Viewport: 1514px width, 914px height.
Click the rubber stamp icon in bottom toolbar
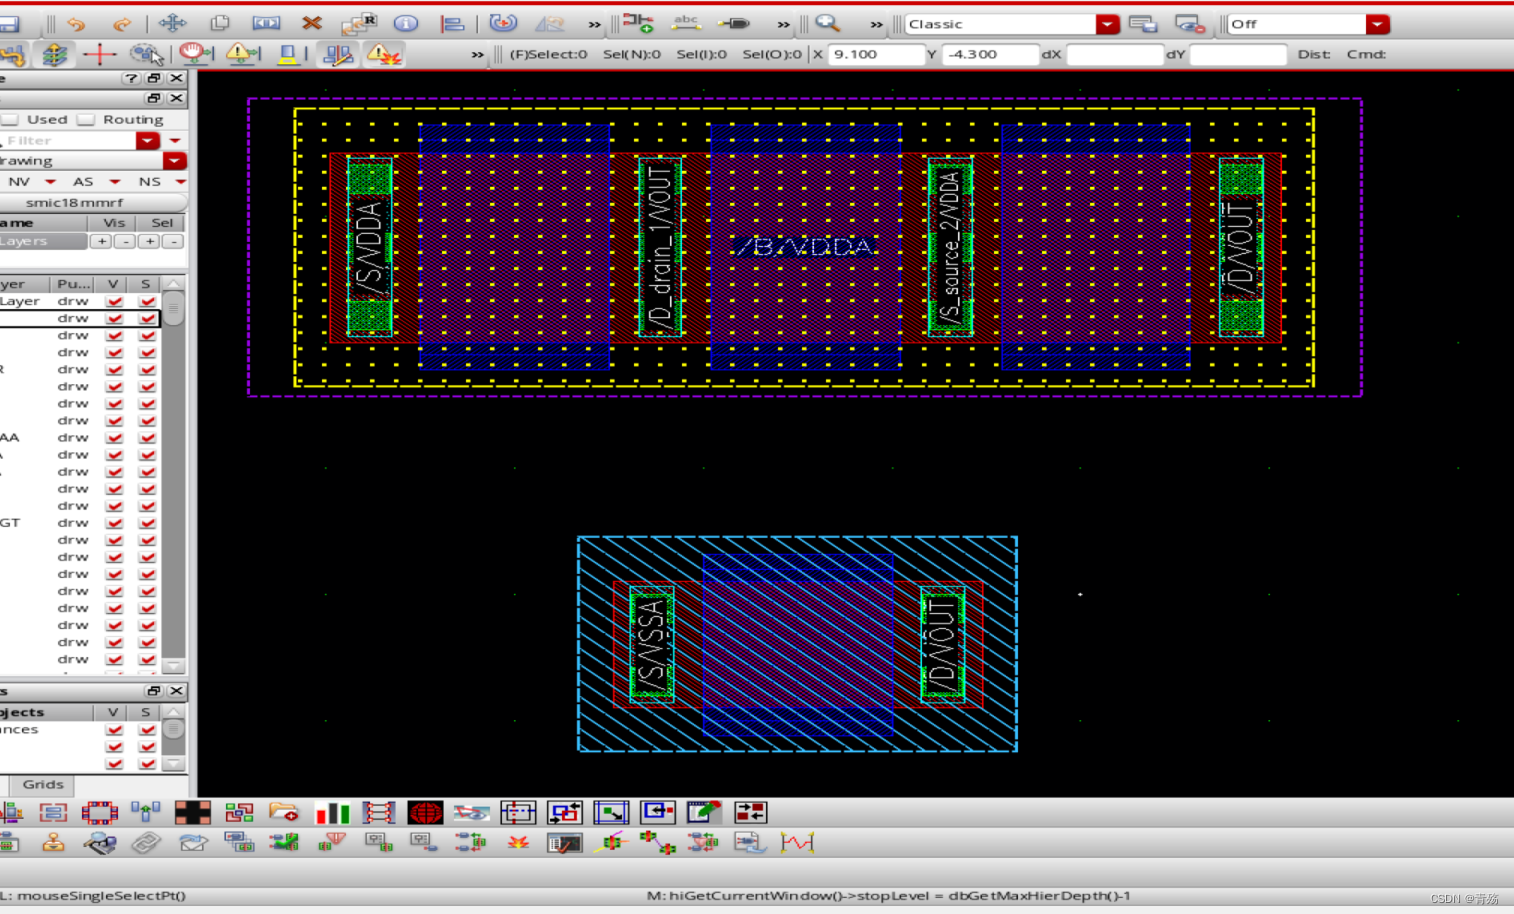pos(53,843)
